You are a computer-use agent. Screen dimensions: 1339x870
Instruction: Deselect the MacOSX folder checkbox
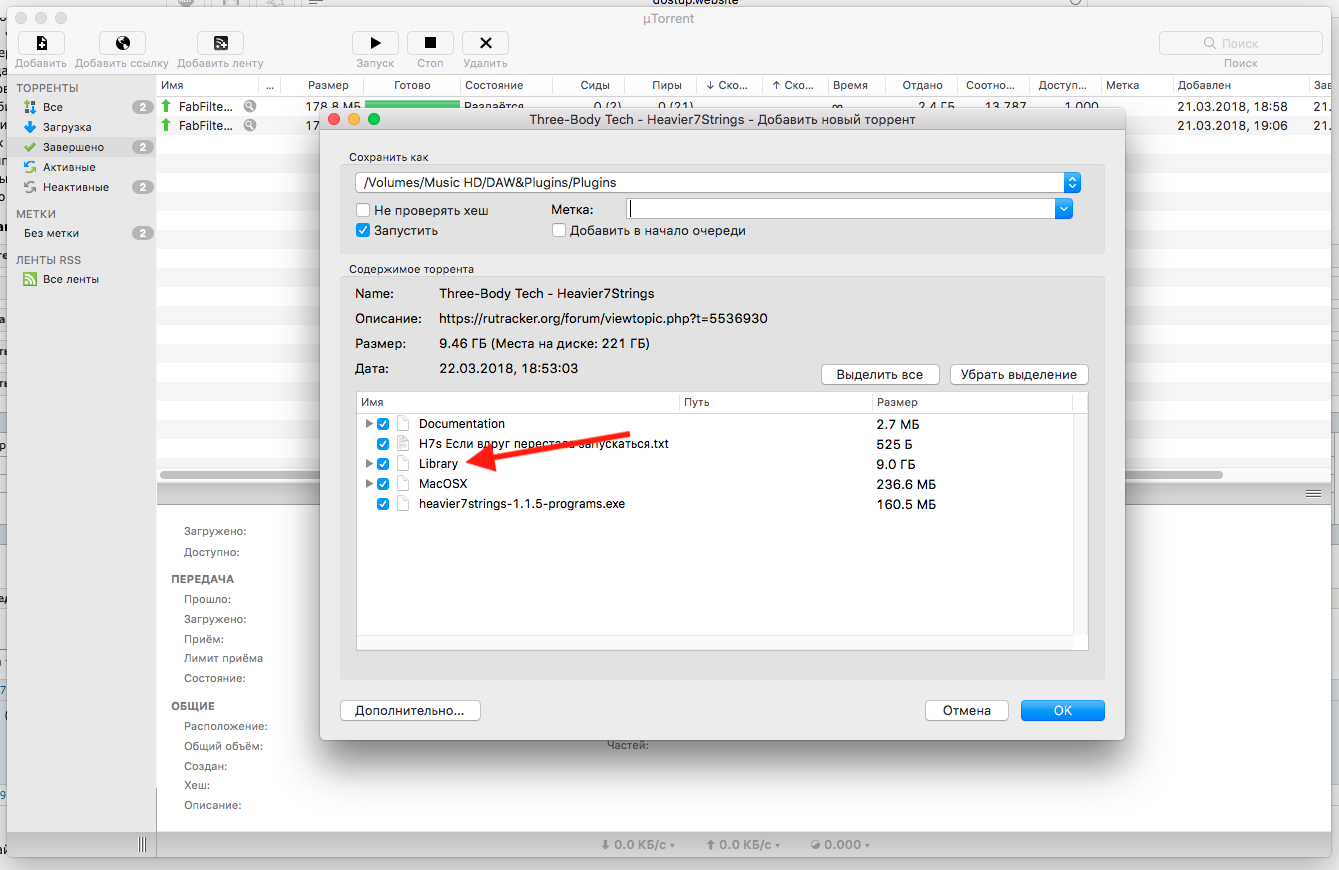(383, 484)
